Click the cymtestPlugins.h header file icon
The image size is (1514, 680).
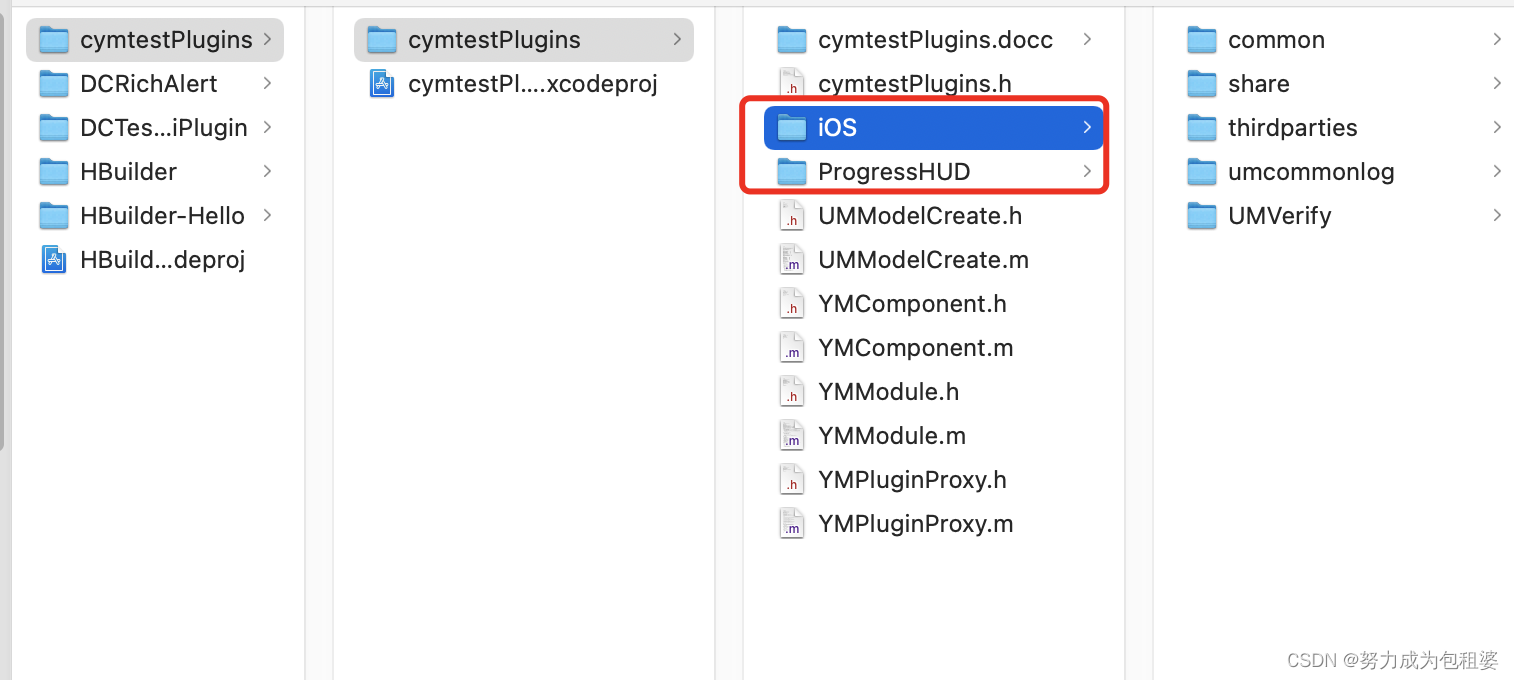pyautogui.click(x=791, y=84)
